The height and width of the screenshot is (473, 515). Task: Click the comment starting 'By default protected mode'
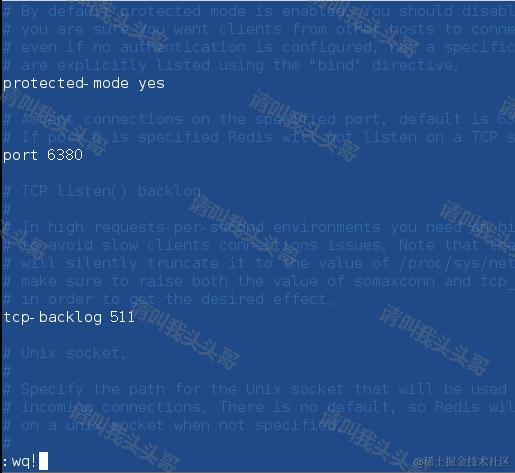[259, 11]
